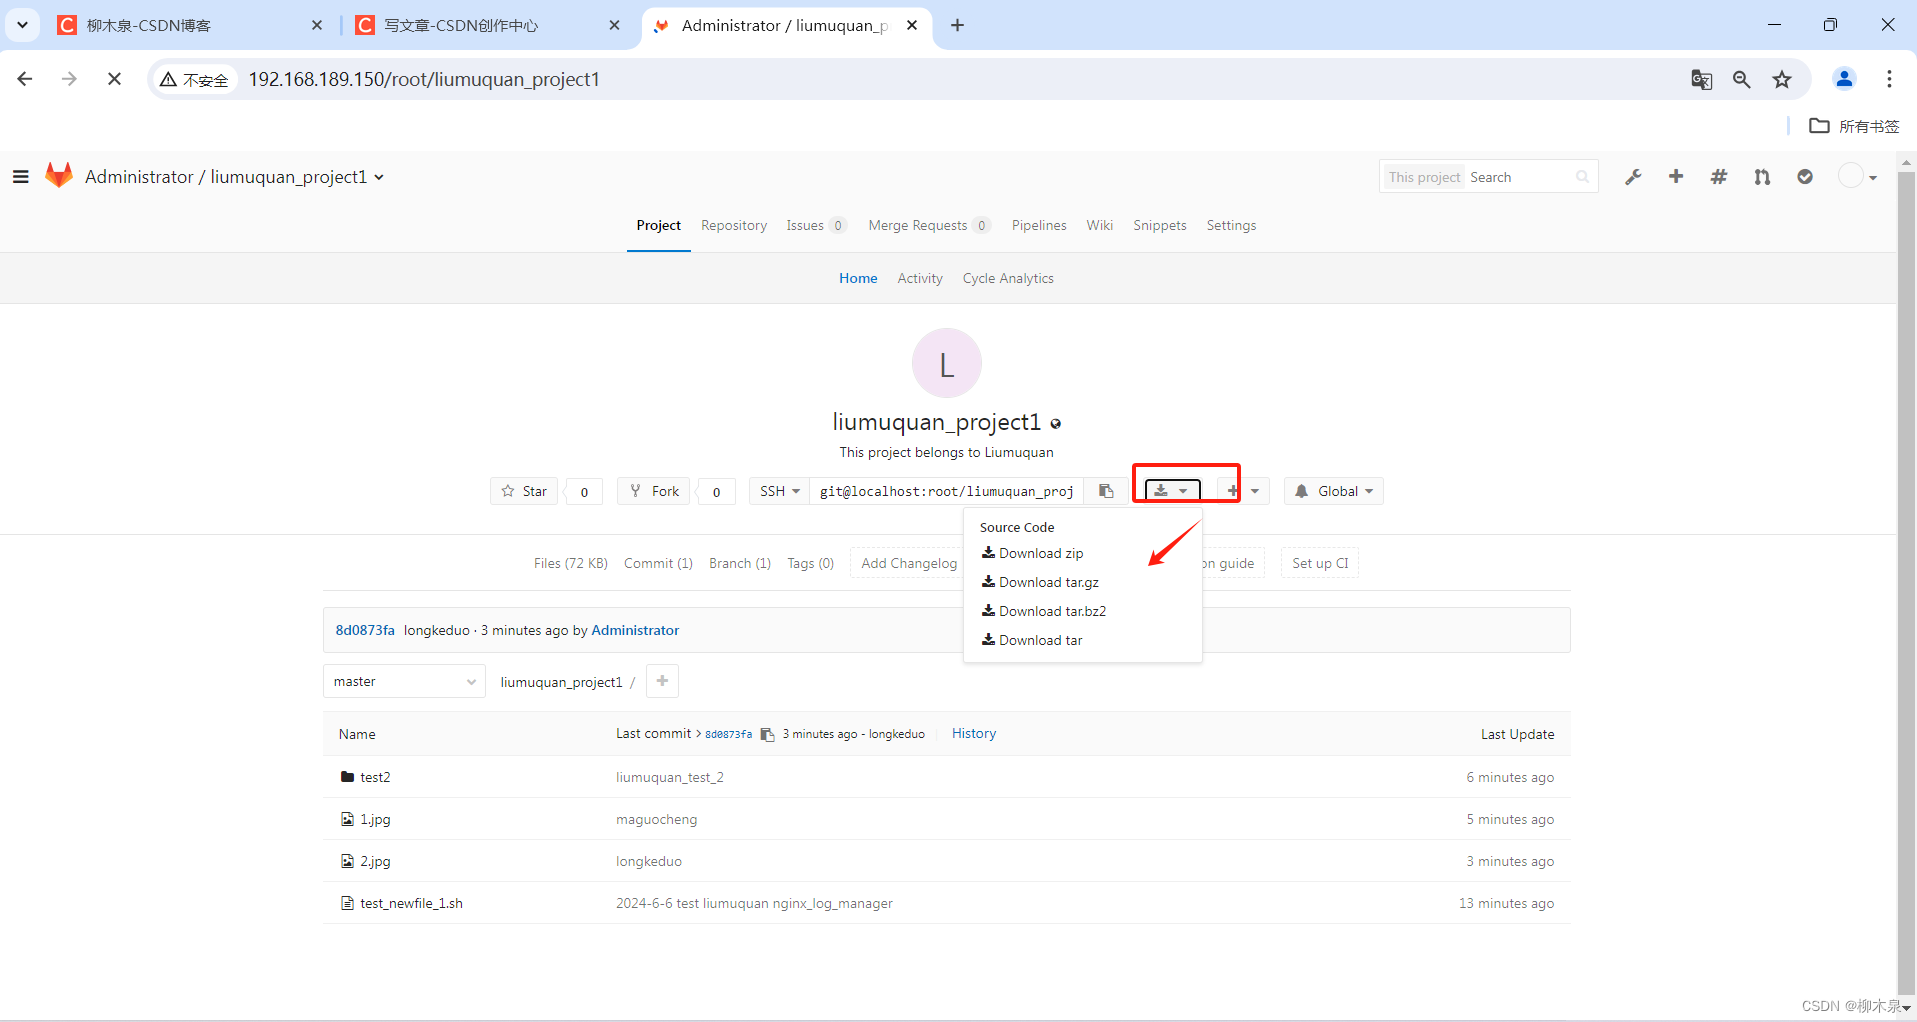
Task: Open Commit (1) link
Action: [x=658, y=563]
